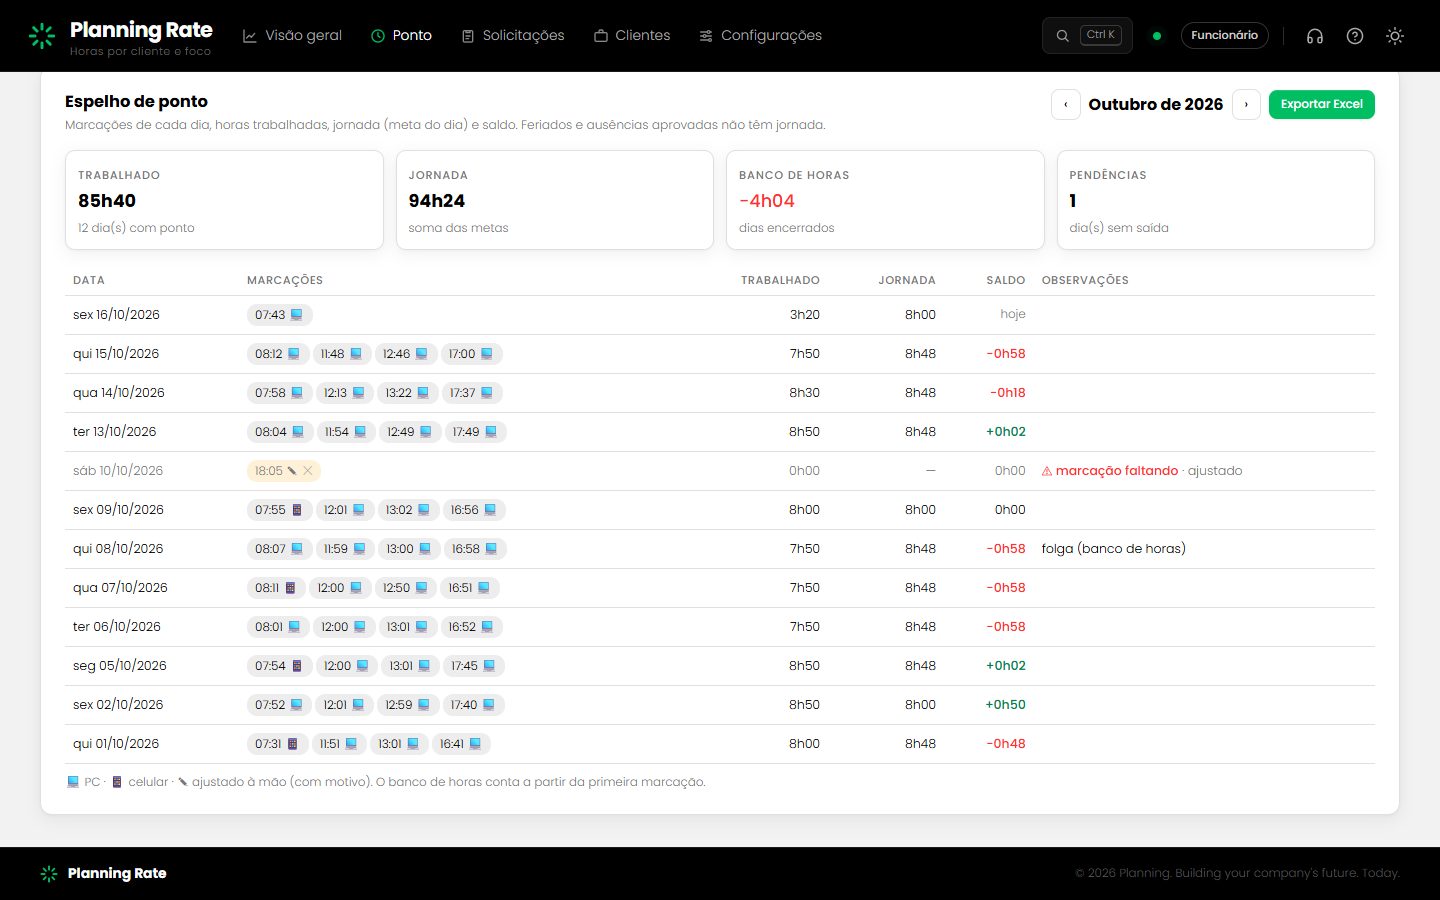Click the "+0h50" balance on sex 02/10/2026
1440x900 pixels.
1006,705
